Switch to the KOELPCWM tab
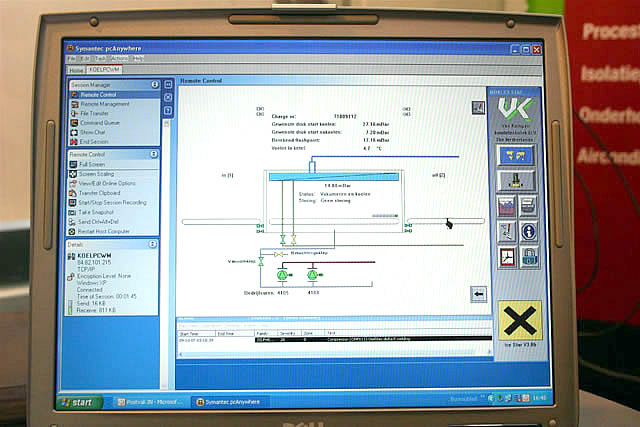Screen dimensions: 640x427 click(103, 70)
